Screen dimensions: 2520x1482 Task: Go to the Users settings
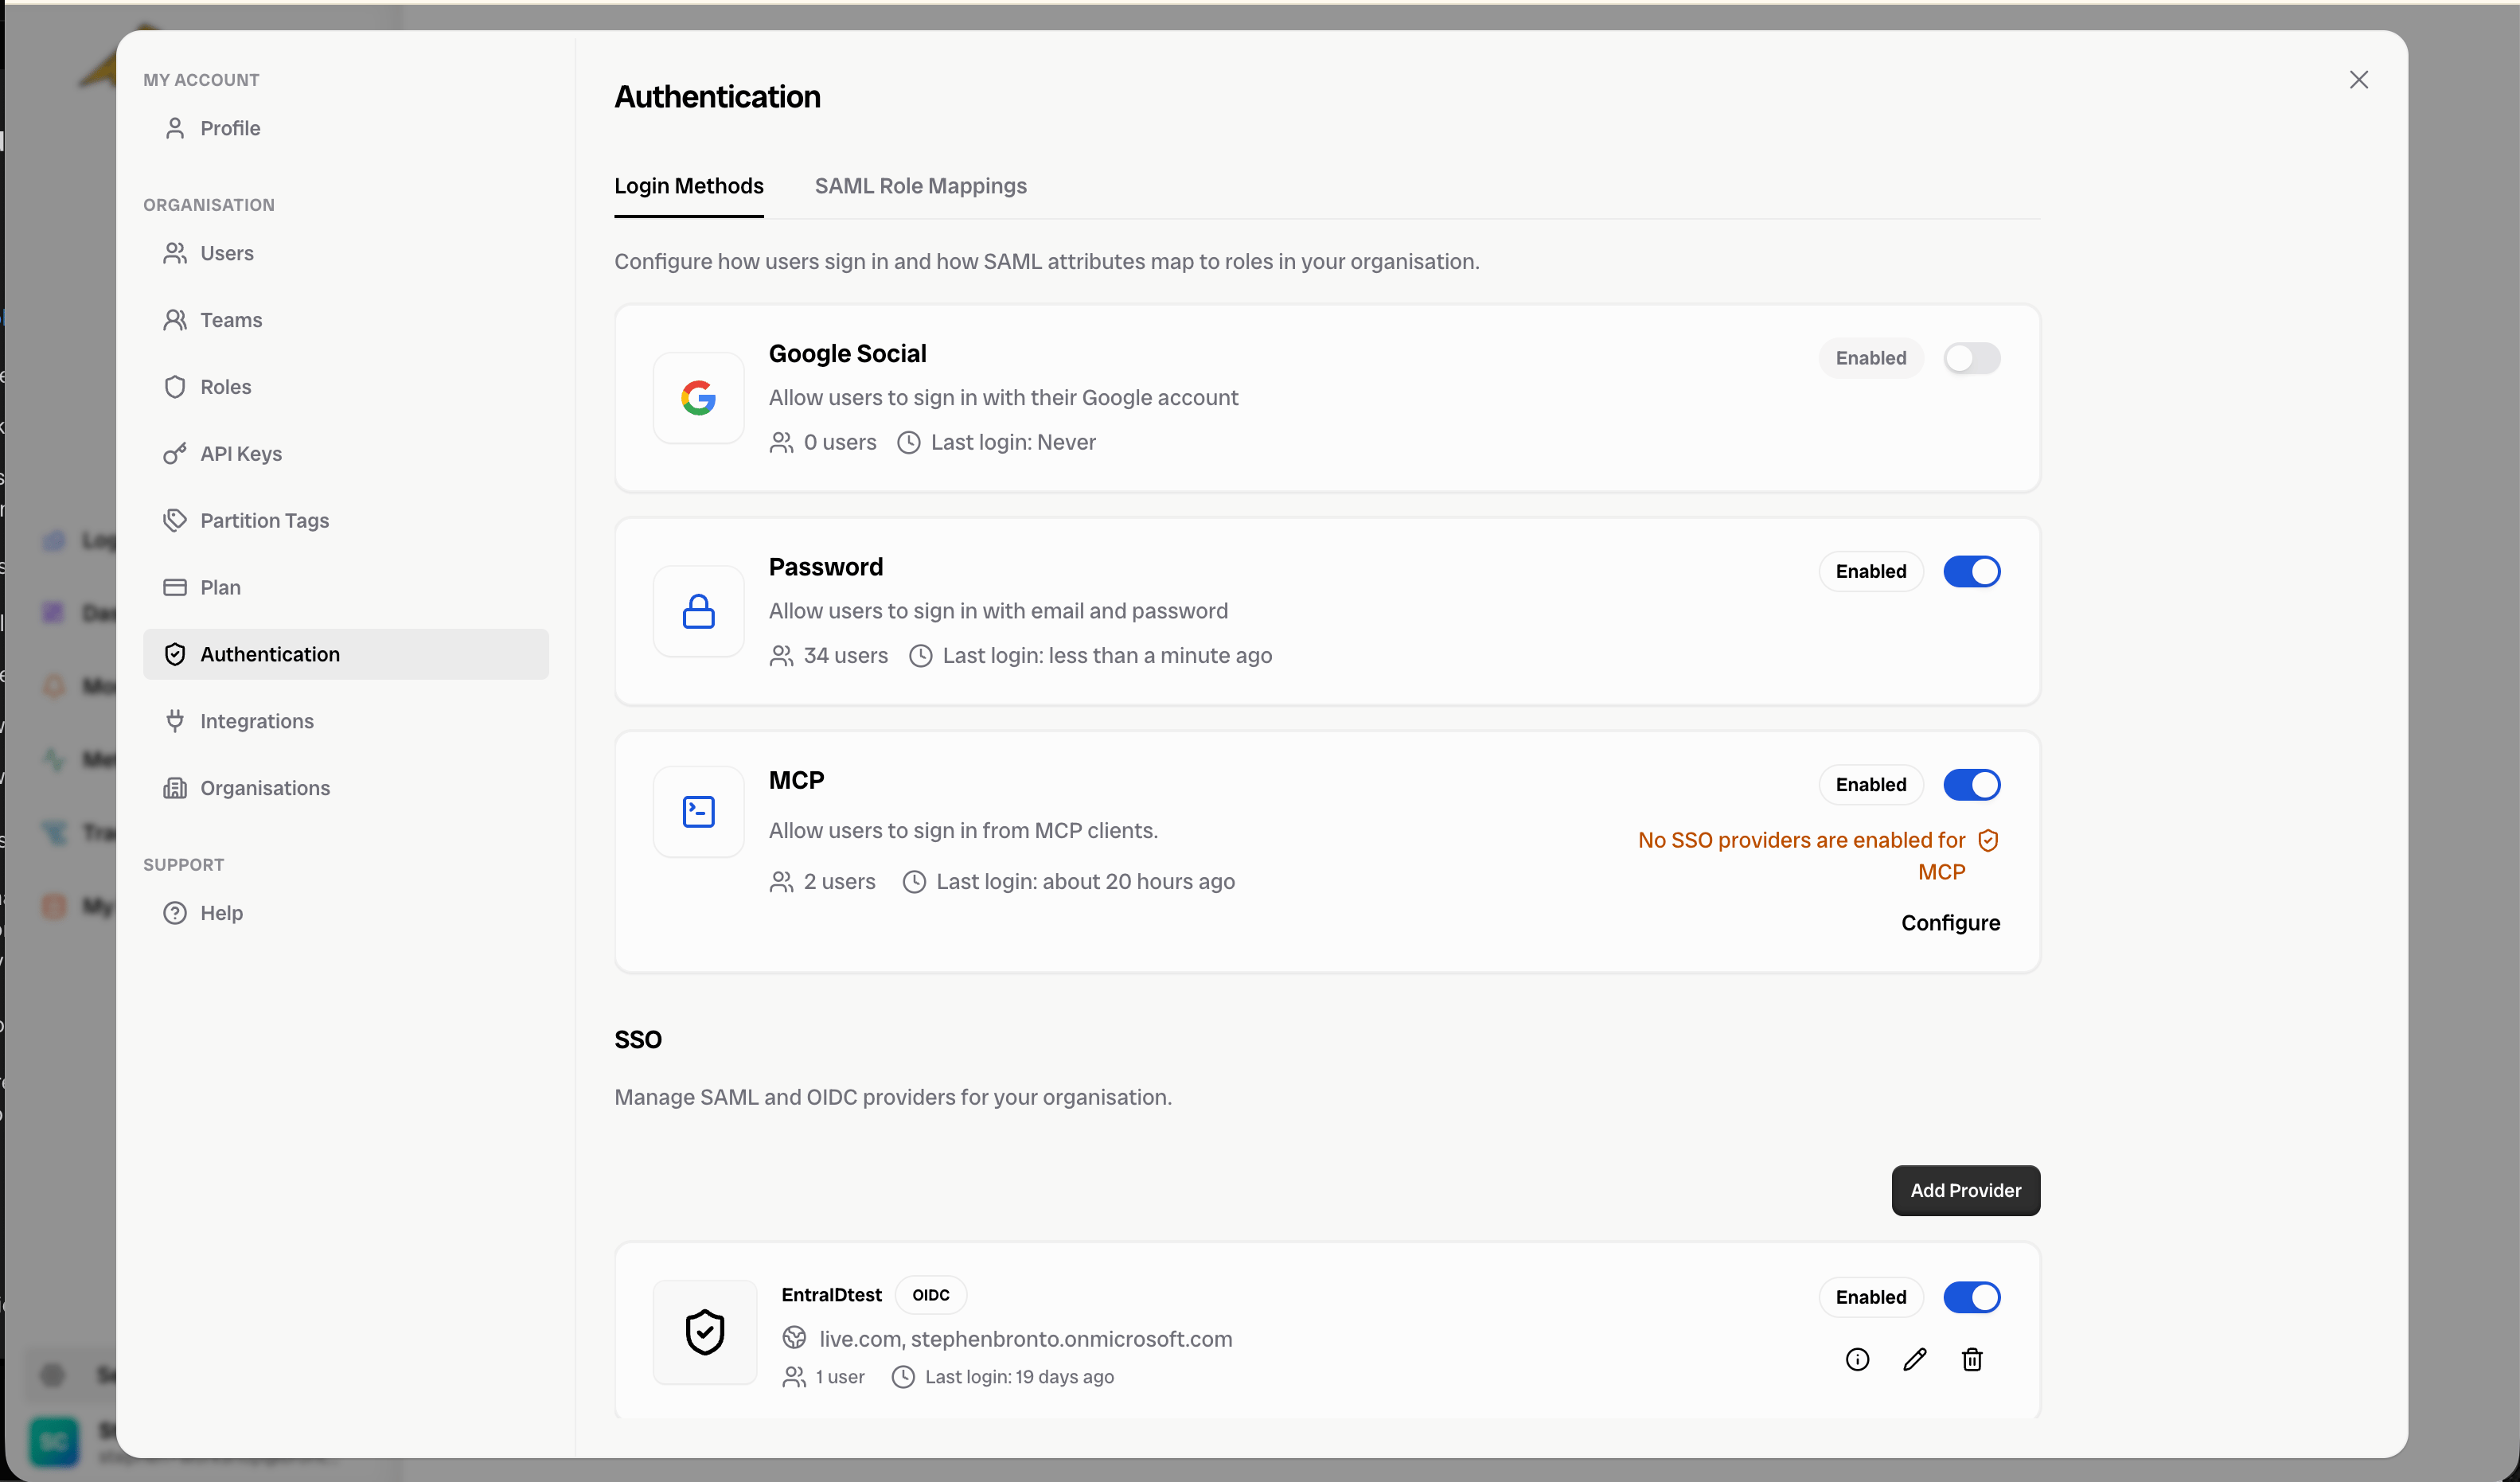pyautogui.click(x=345, y=253)
